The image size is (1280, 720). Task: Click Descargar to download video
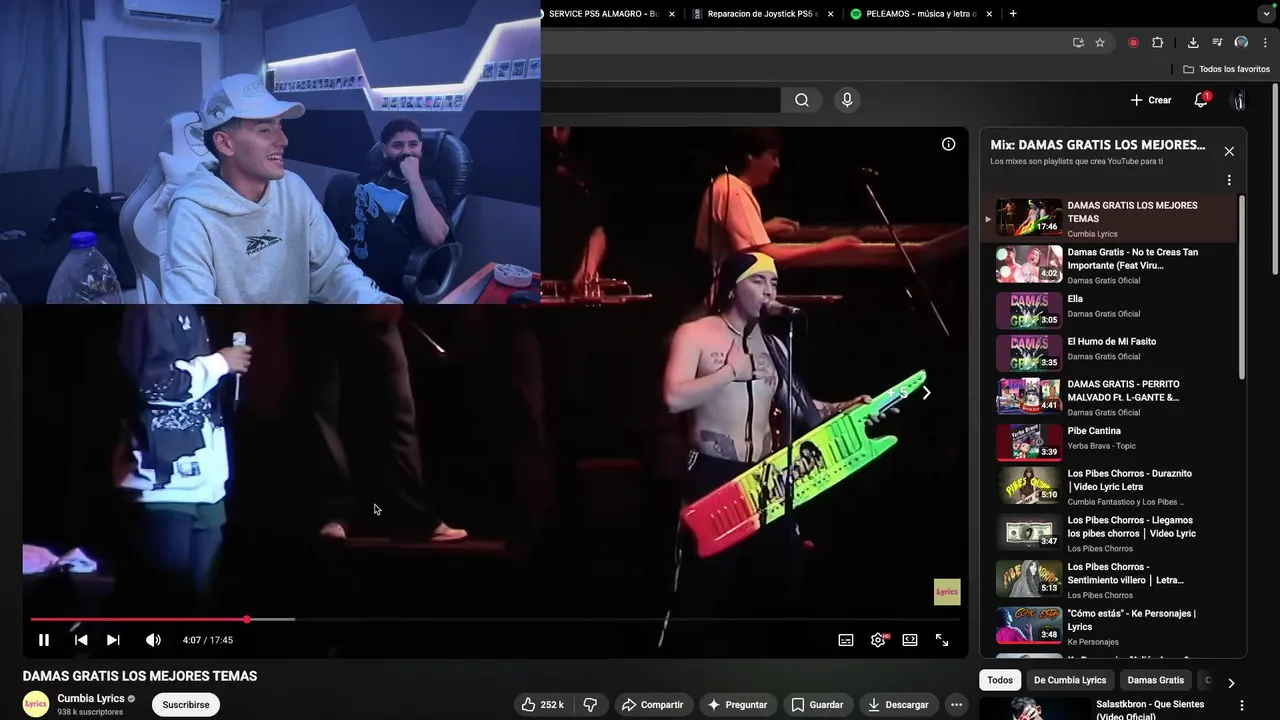click(898, 705)
